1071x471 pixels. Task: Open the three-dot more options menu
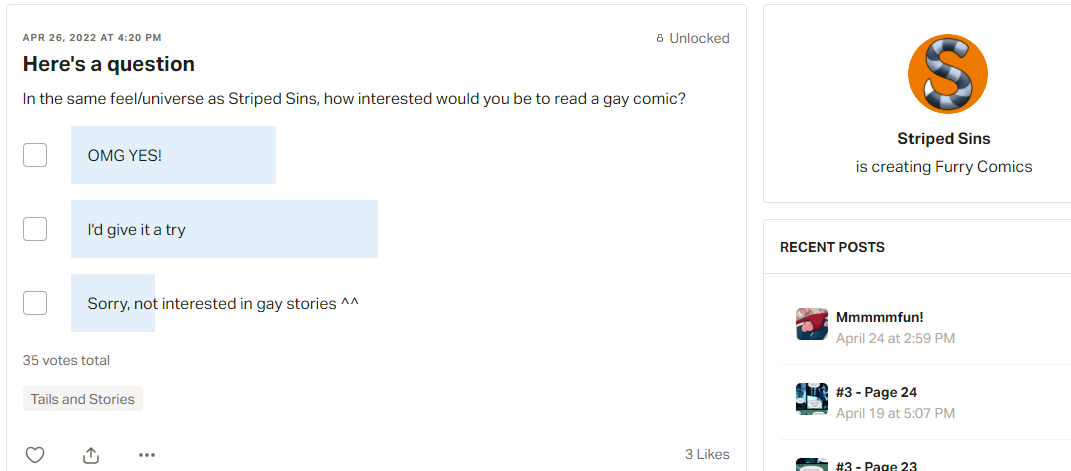point(147,455)
